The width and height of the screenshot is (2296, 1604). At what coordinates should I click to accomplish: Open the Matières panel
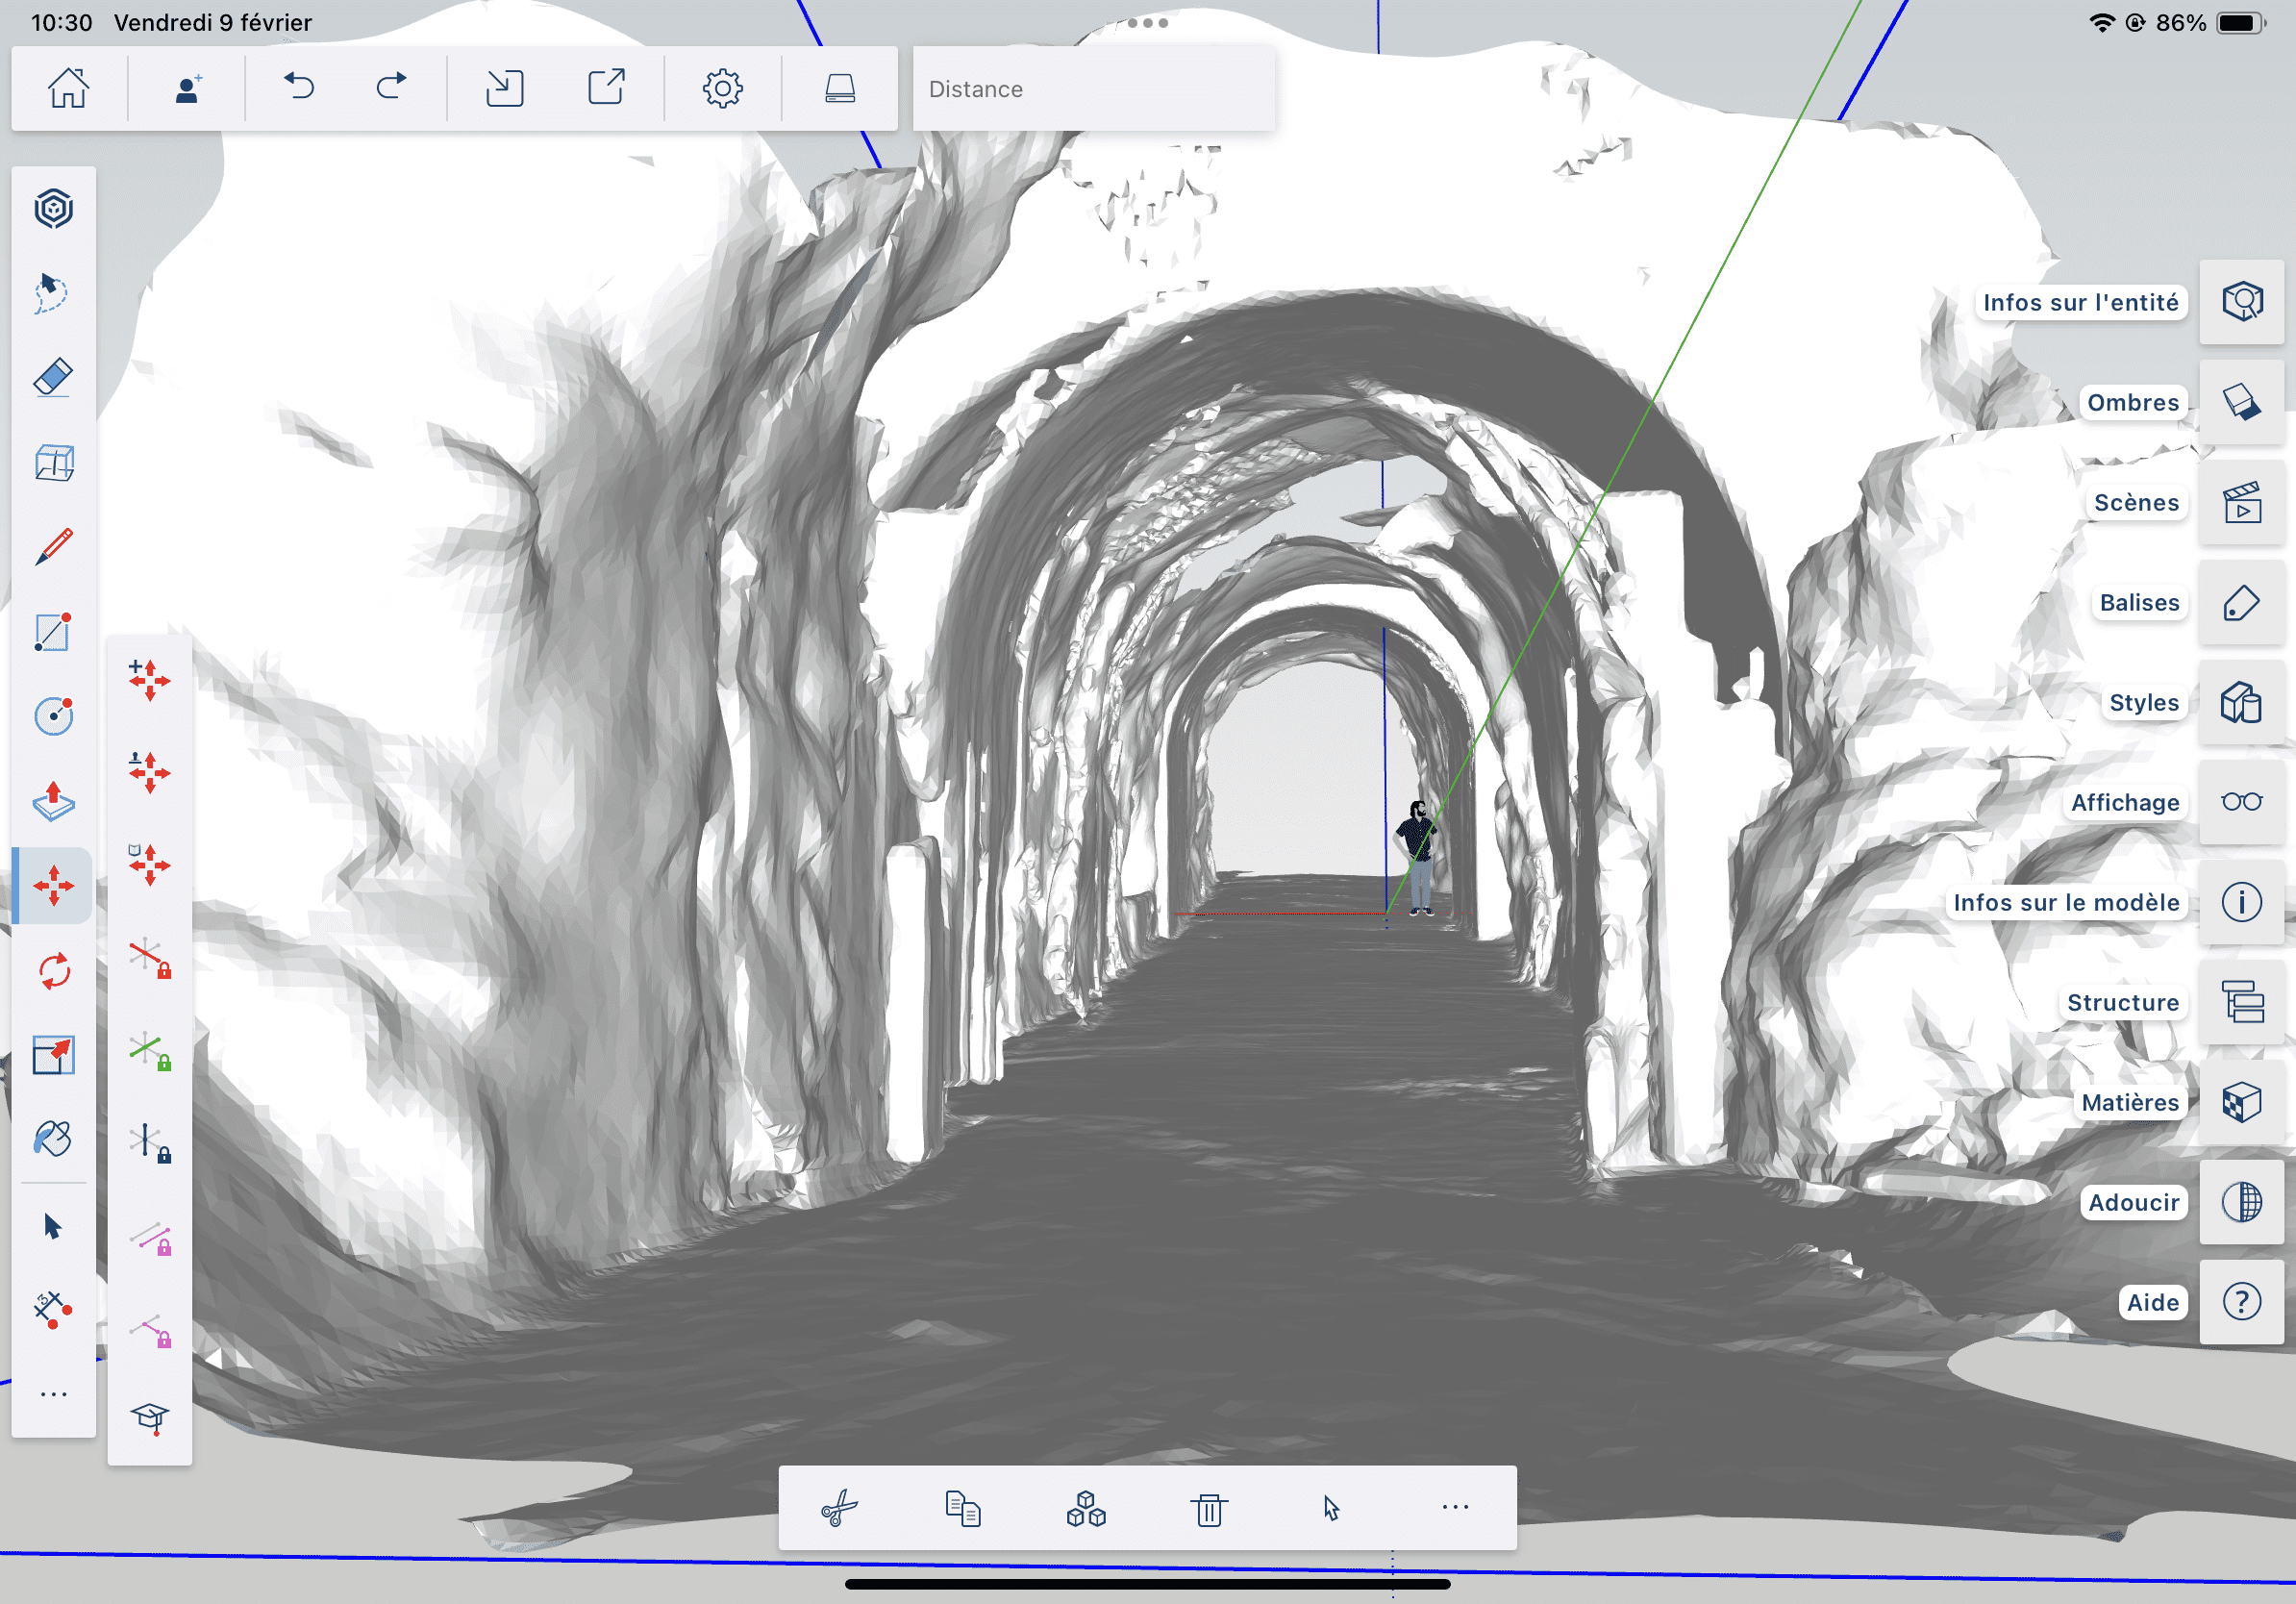click(x=2241, y=1102)
